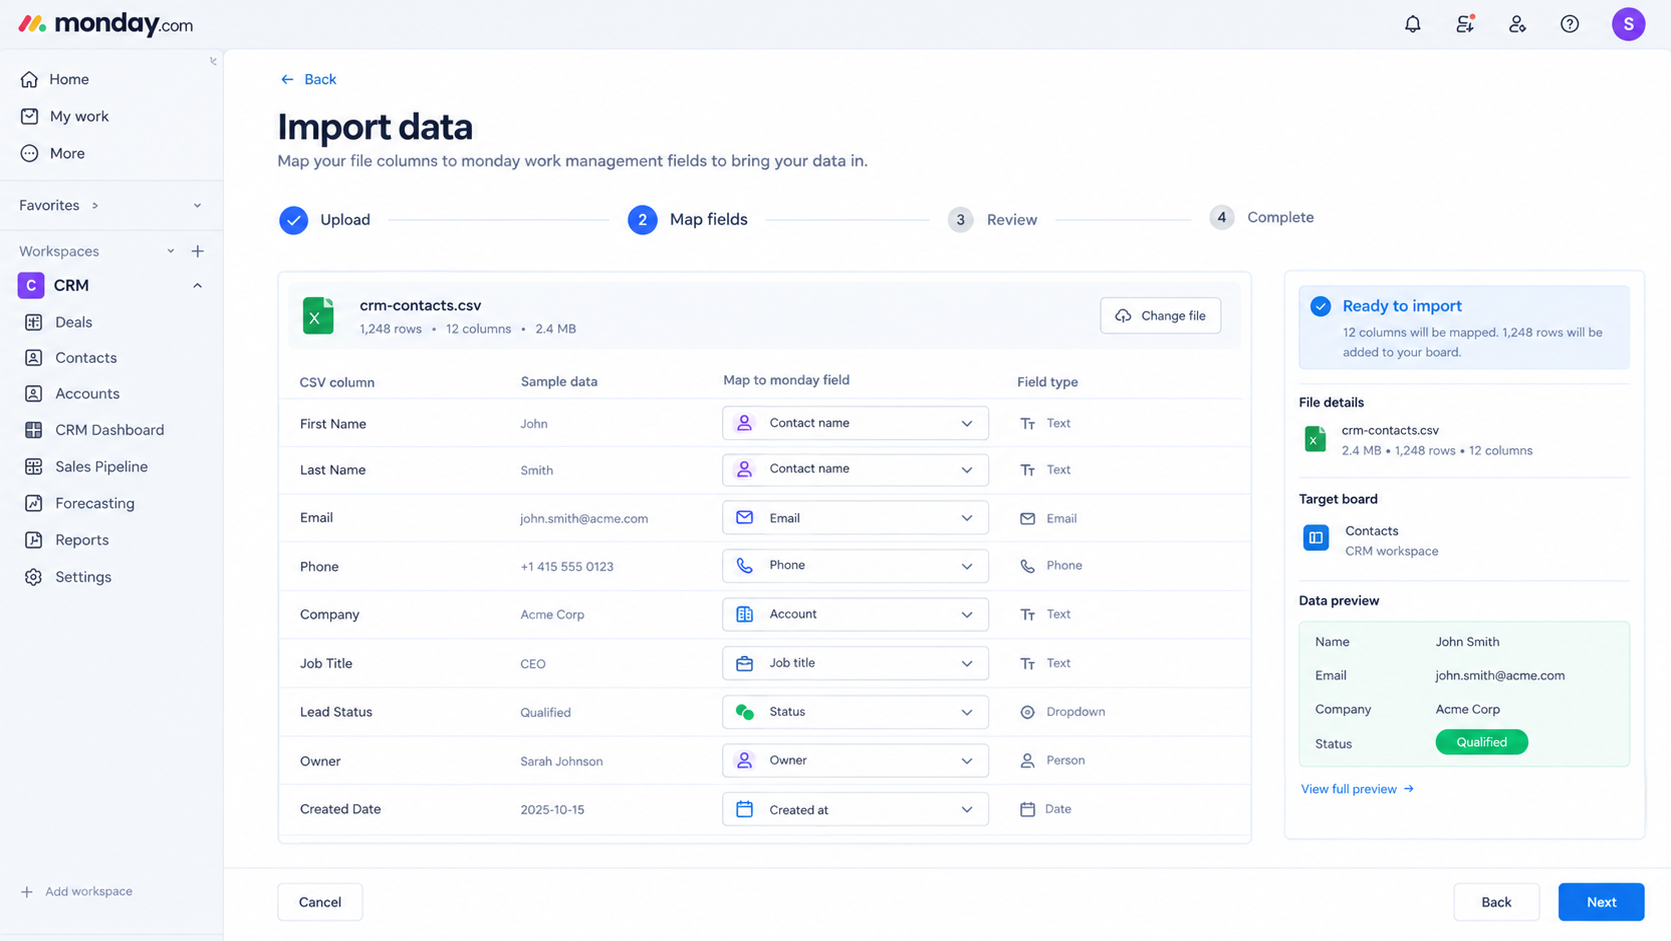The image size is (1671, 941).
Task: Click the +1 415 555 0123 sample value
Action: (567, 567)
